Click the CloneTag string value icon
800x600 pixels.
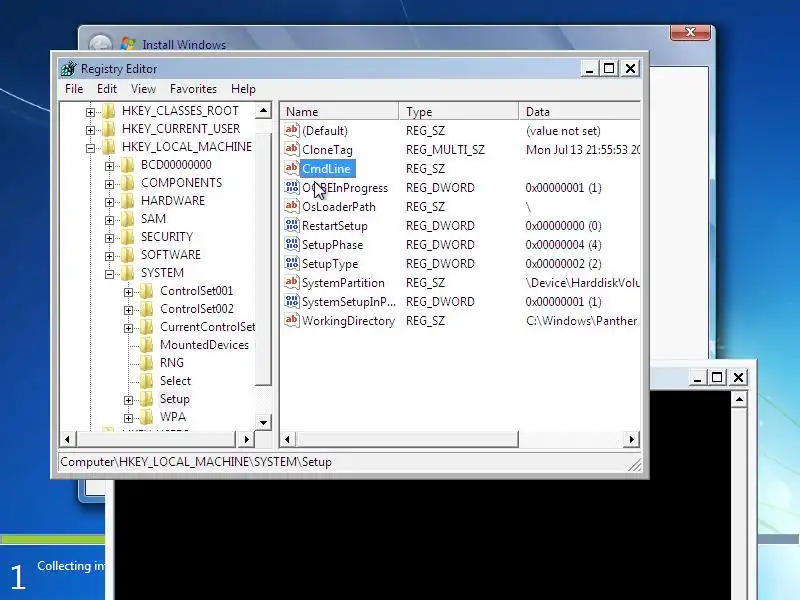292,149
